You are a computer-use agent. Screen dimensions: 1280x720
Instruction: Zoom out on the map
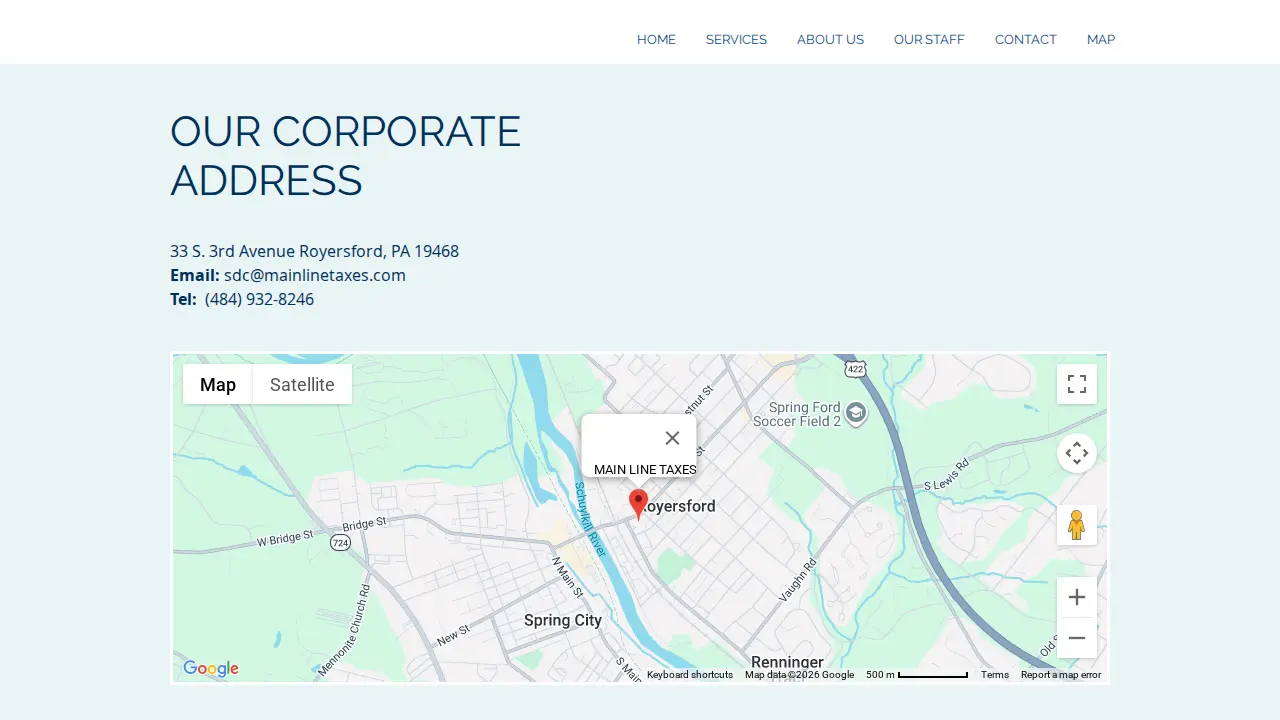1077,638
